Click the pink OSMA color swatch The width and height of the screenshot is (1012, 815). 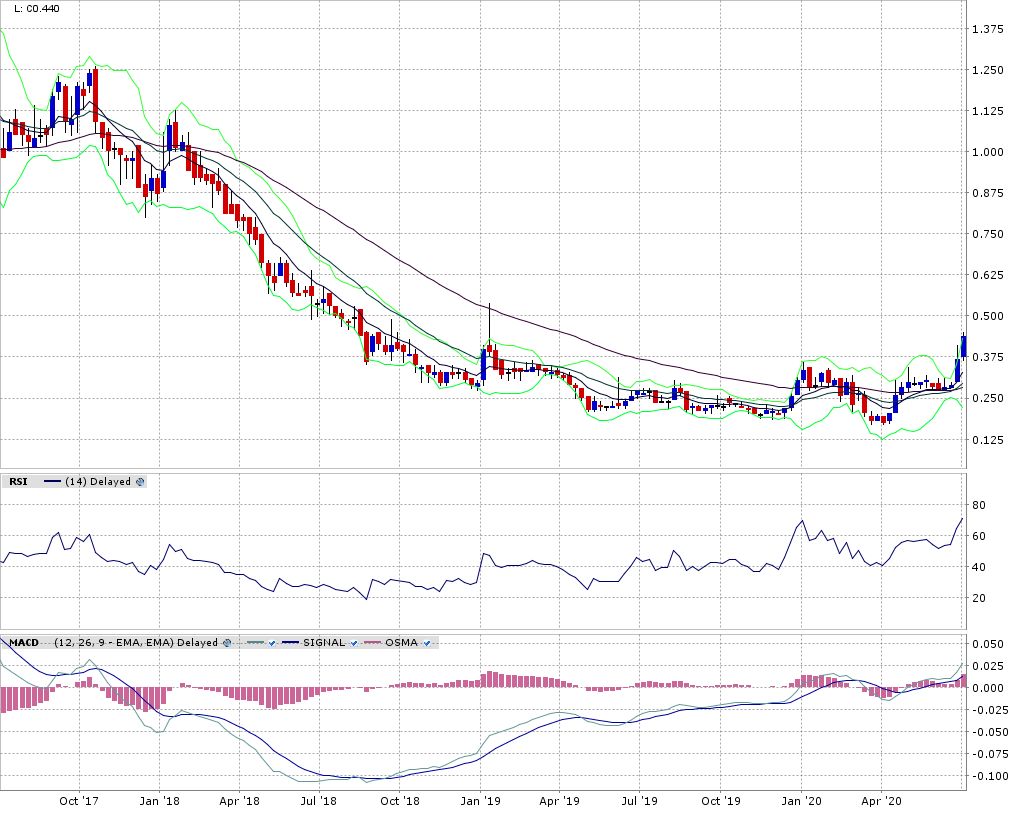373,642
